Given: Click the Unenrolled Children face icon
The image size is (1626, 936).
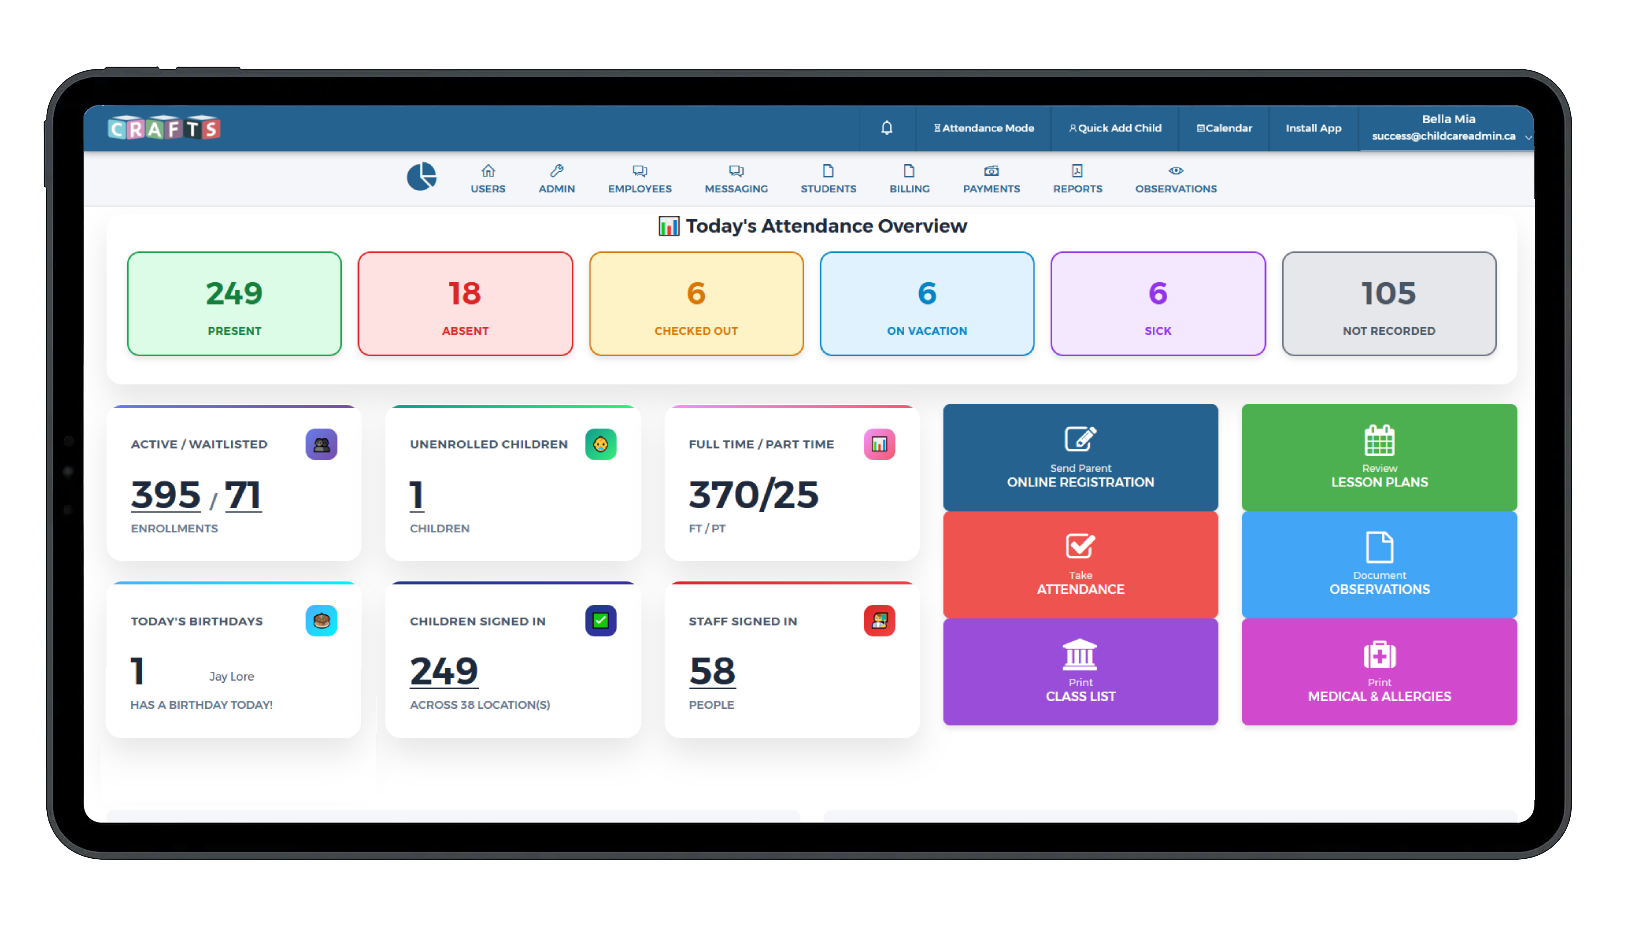Looking at the screenshot, I should (x=600, y=445).
